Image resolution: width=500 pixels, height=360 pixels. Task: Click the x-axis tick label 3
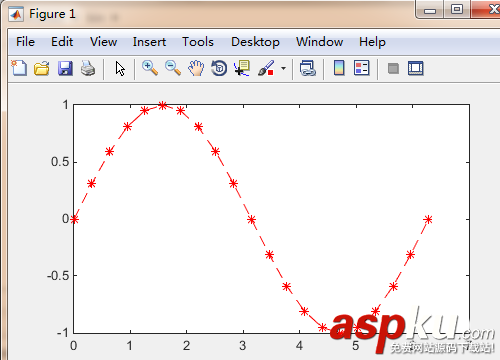(x=243, y=346)
